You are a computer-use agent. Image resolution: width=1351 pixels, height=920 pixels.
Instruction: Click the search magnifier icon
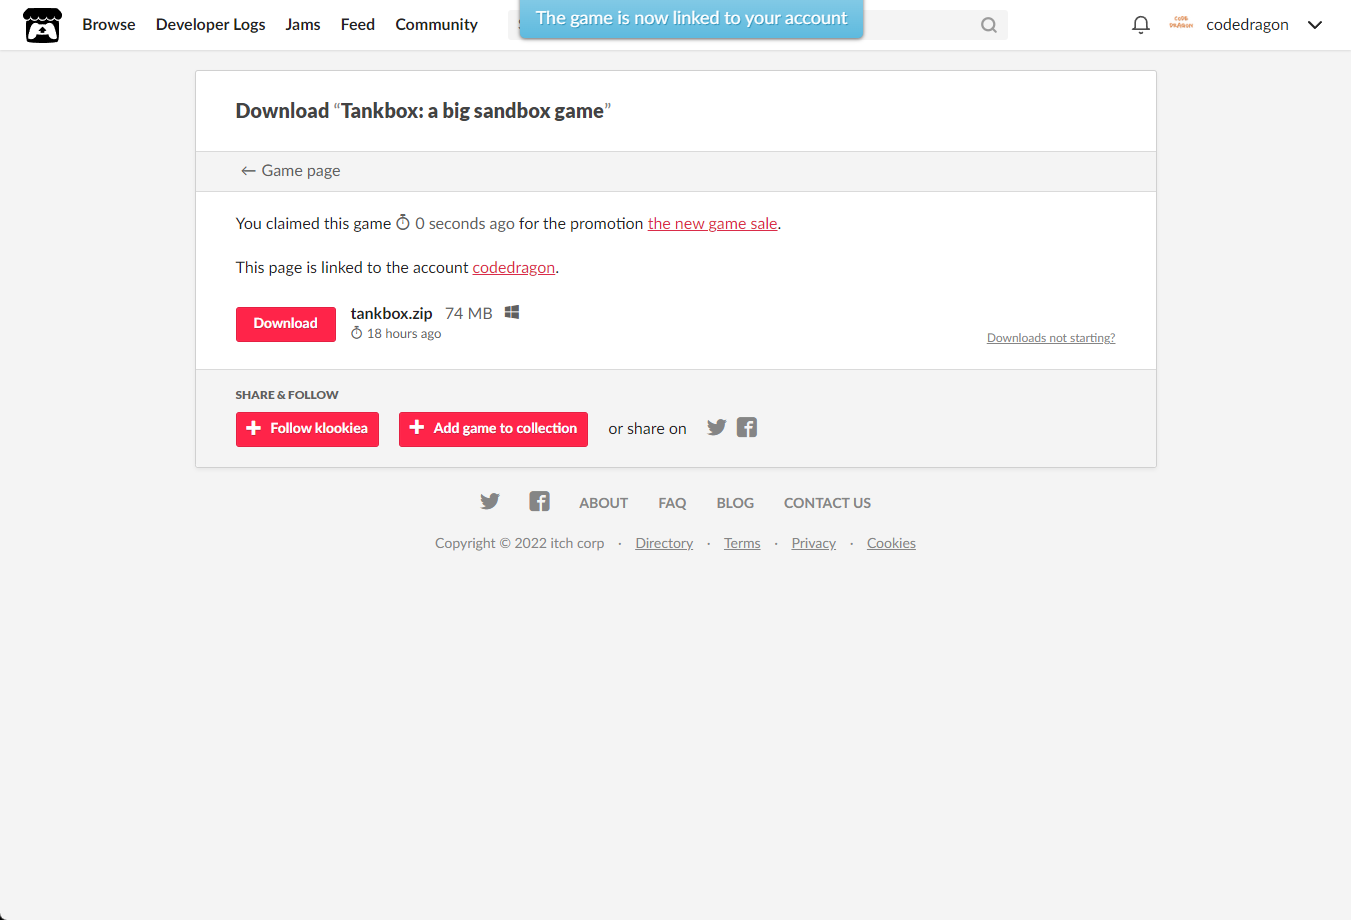tap(989, 25)
